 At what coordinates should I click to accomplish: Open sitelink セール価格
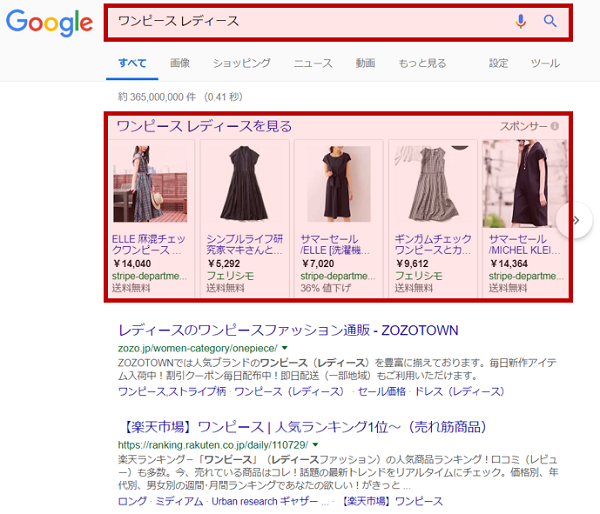point(382,392)
